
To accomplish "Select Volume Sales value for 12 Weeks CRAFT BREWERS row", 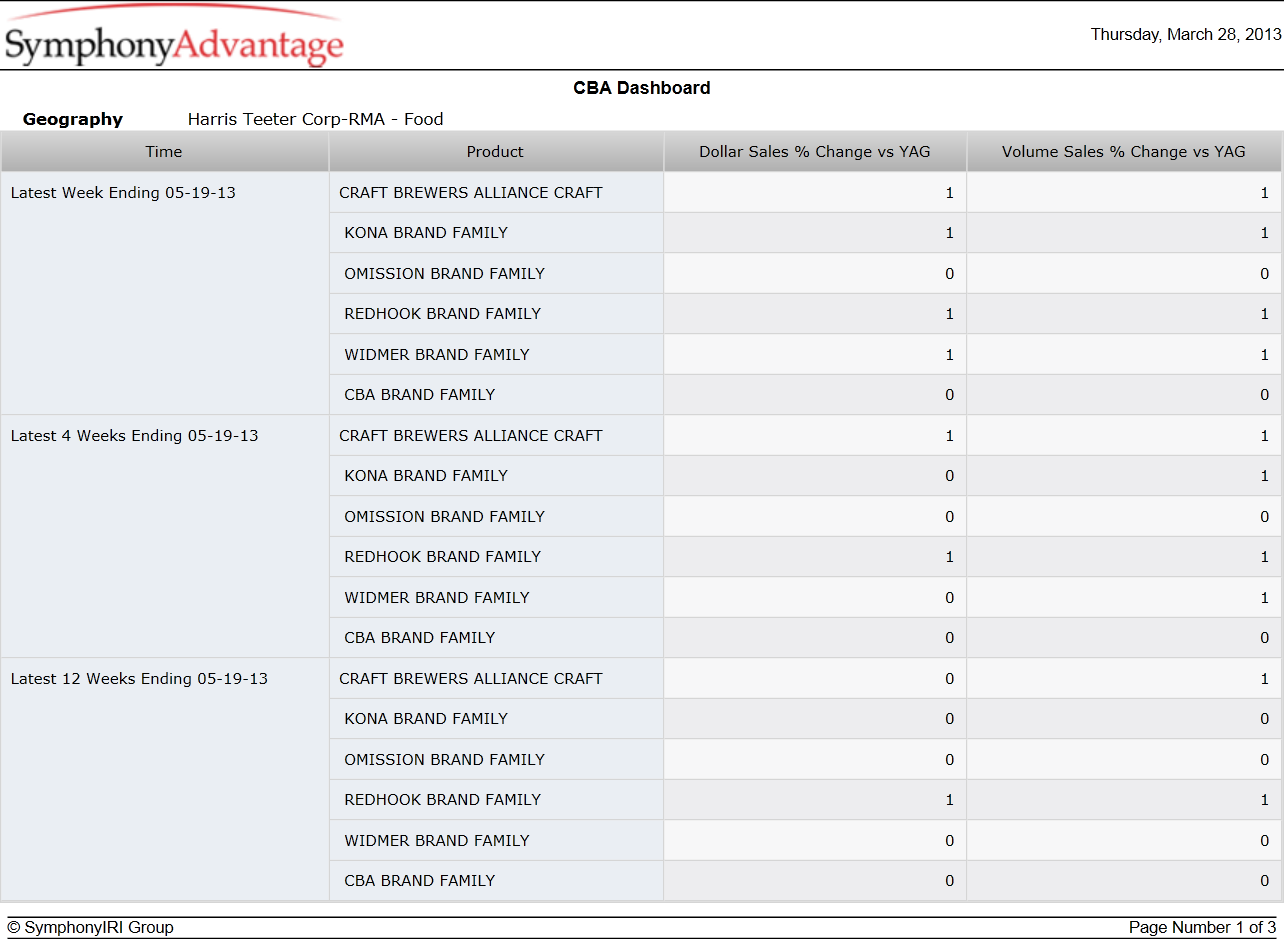I will coord(1124,678).
